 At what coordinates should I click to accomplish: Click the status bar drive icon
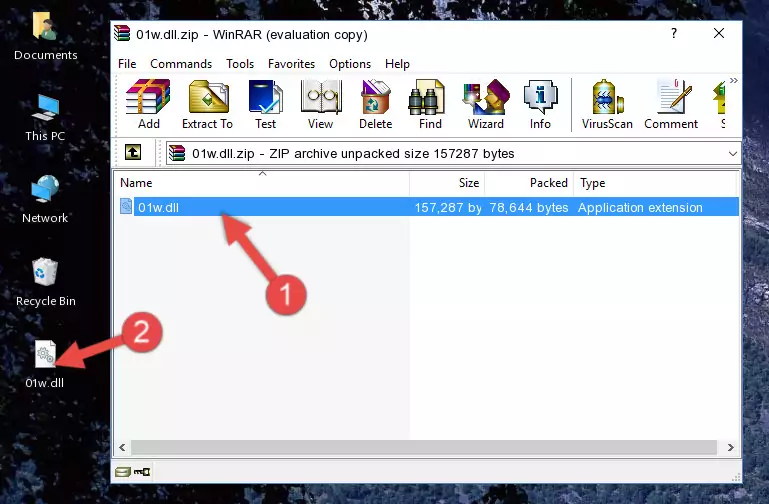(123, 472)
